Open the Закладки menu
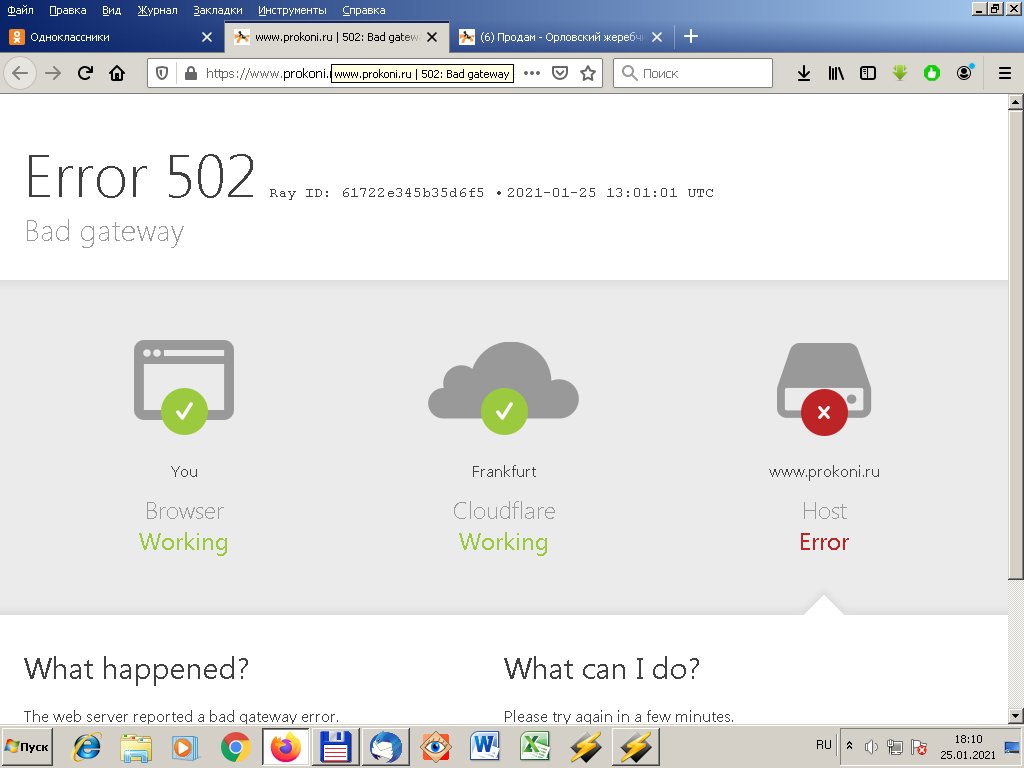The height and width of the screenshot is (768, 1024). tap(218, 10)
